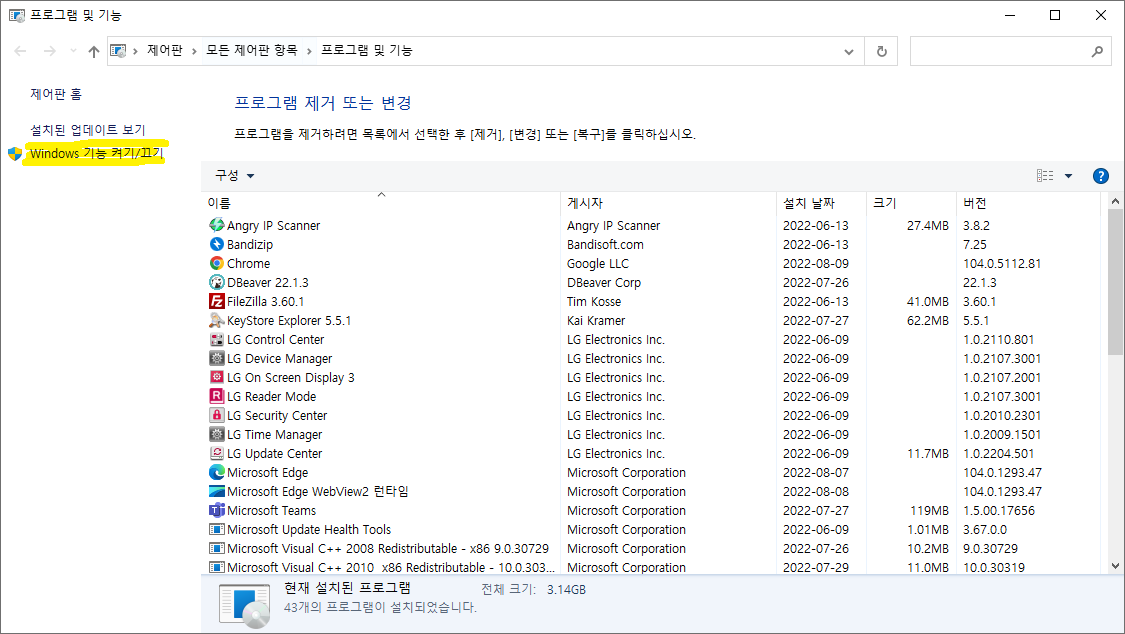Sort by the 설치 날짜 column header
Screen dimensions: 1125x634
click(x=822, y=203)
